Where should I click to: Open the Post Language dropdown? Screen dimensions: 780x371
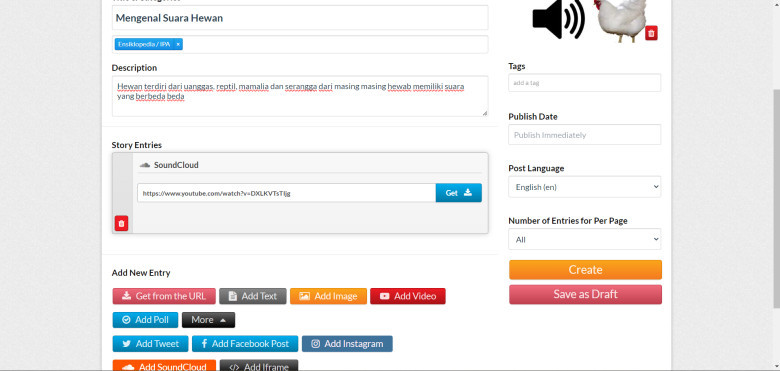585,187
